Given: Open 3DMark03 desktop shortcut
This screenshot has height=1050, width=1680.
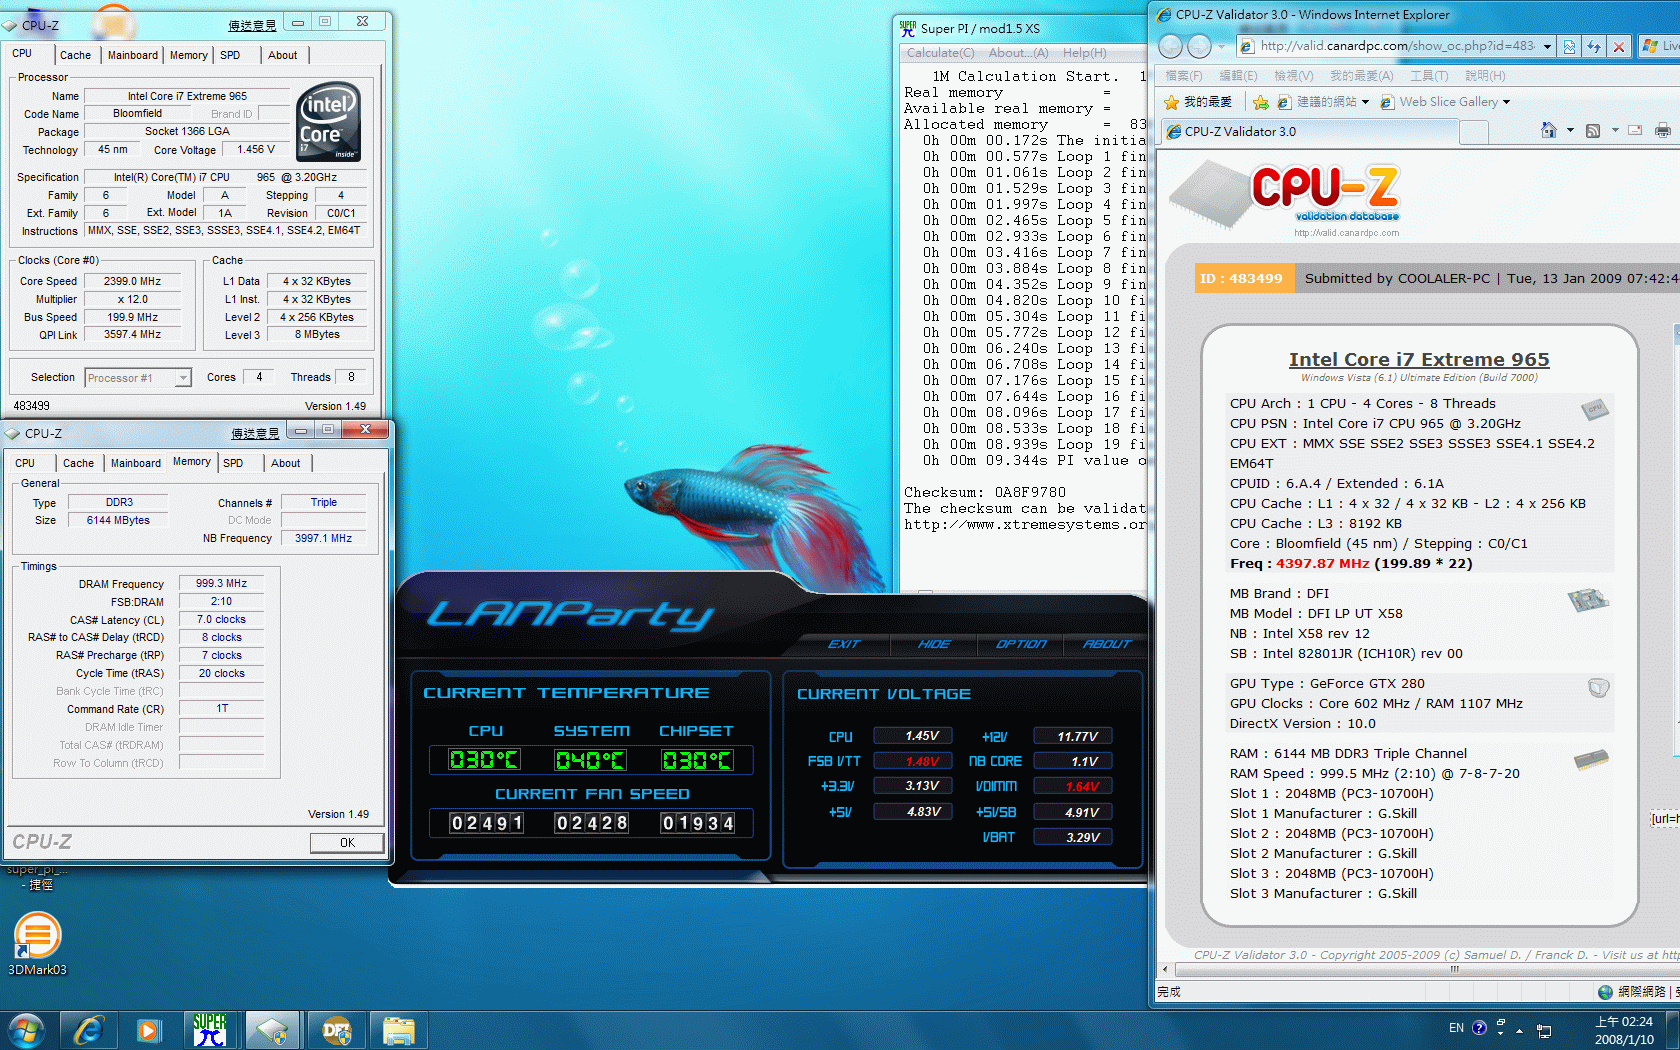Looking at the screenshot, I should click(37, 937).
